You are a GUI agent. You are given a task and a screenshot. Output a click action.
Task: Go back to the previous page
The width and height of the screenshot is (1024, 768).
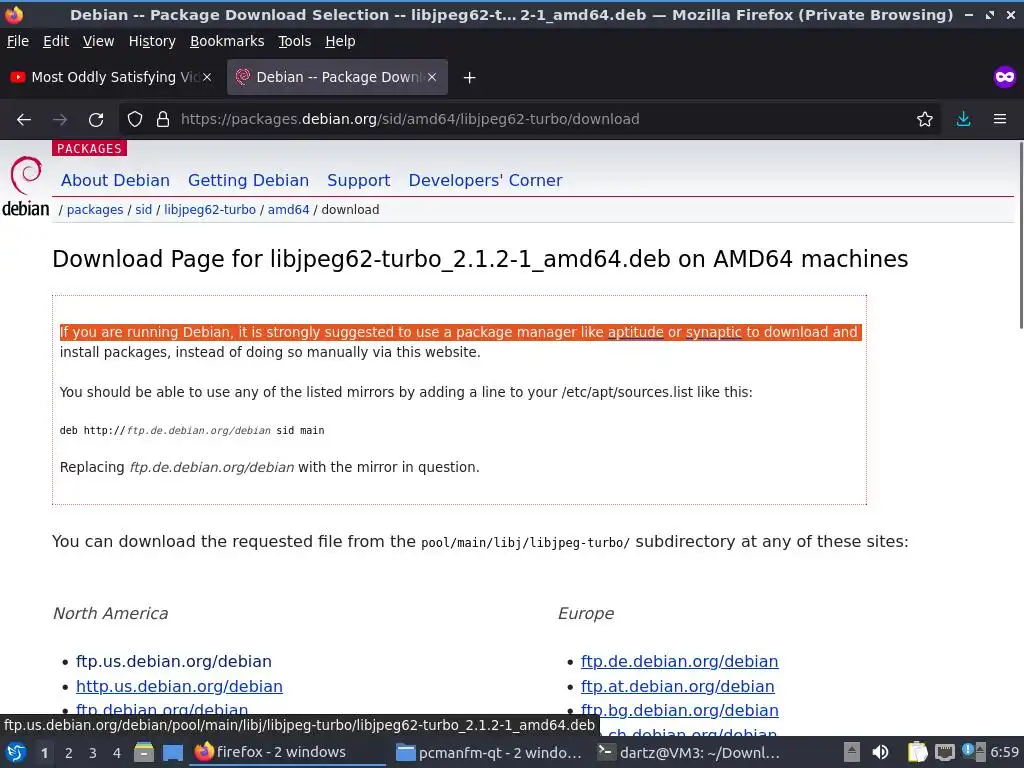point(24,120)
